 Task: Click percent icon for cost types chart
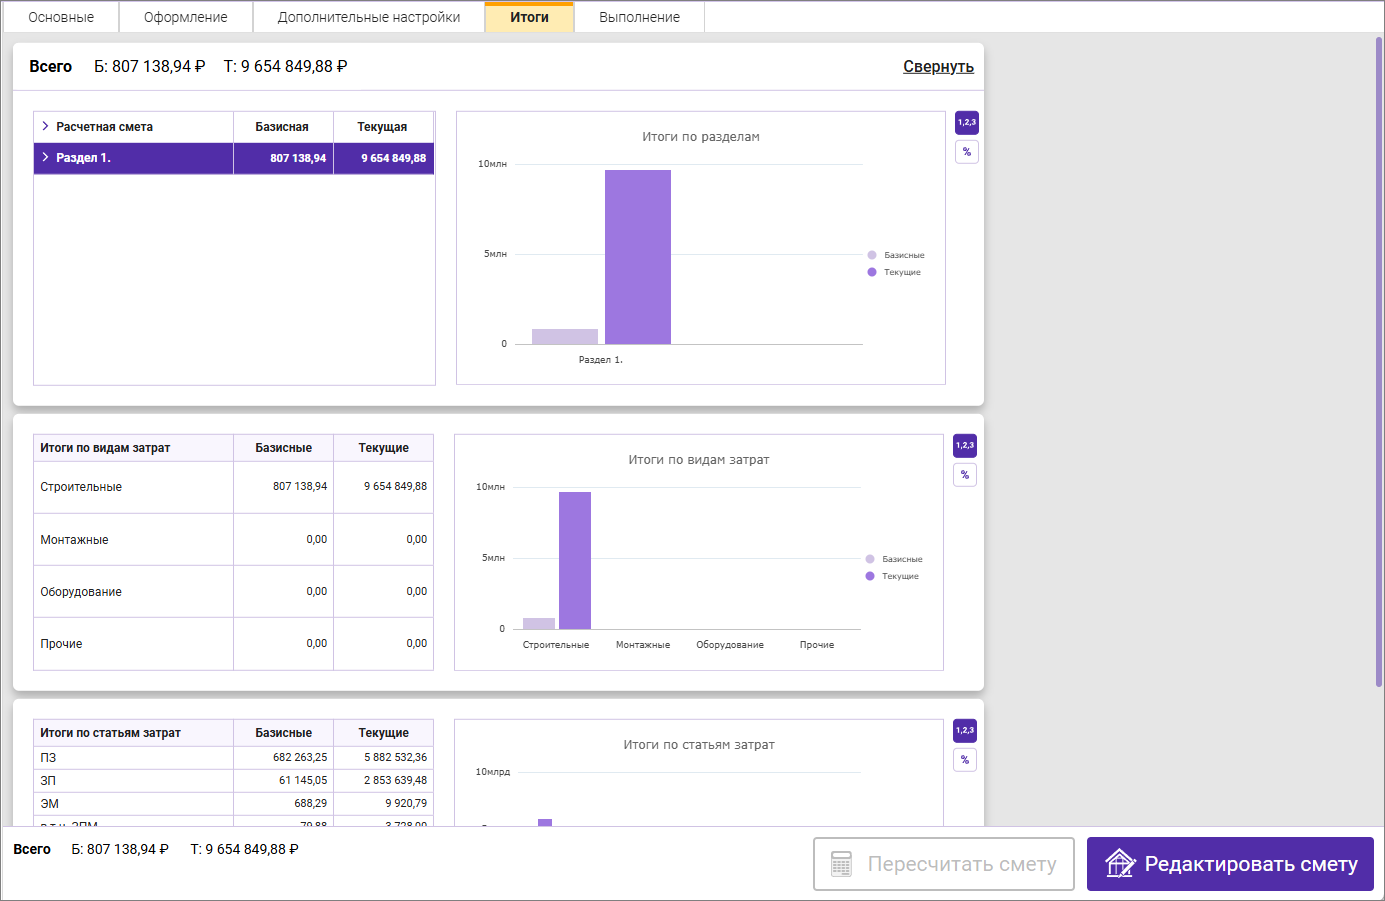(x=964, y=475)
